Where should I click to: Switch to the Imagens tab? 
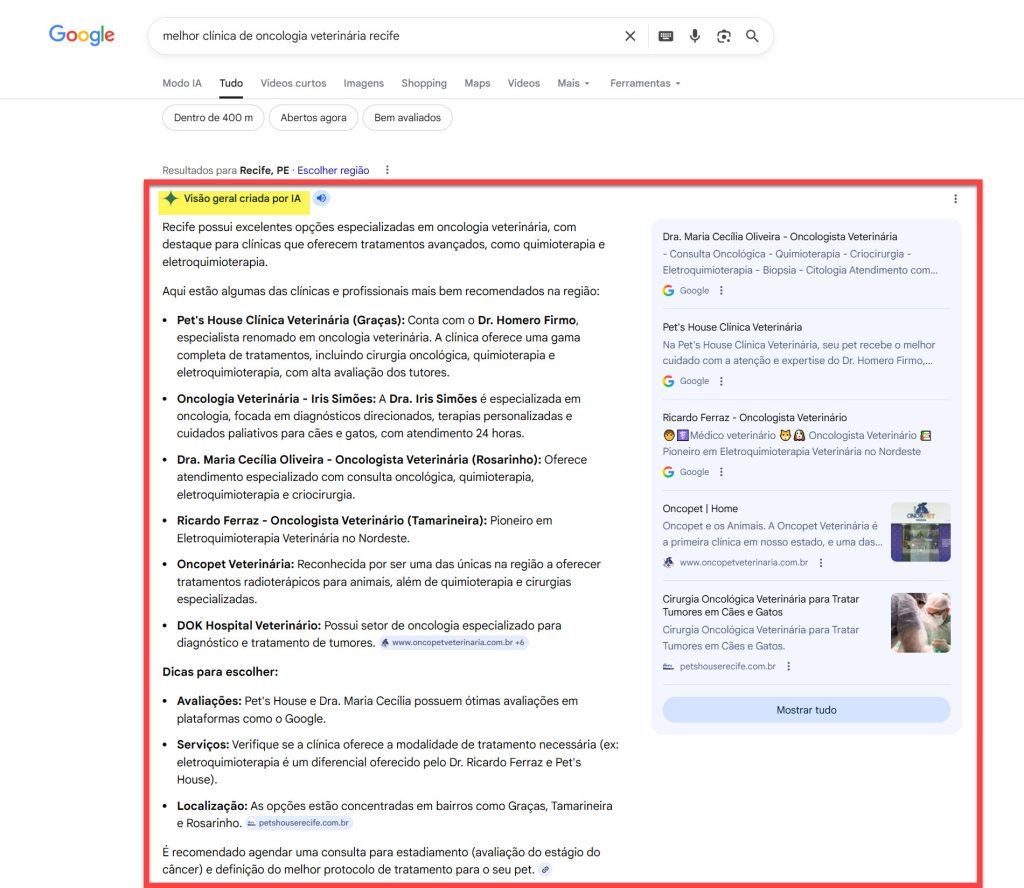[363, 83]
